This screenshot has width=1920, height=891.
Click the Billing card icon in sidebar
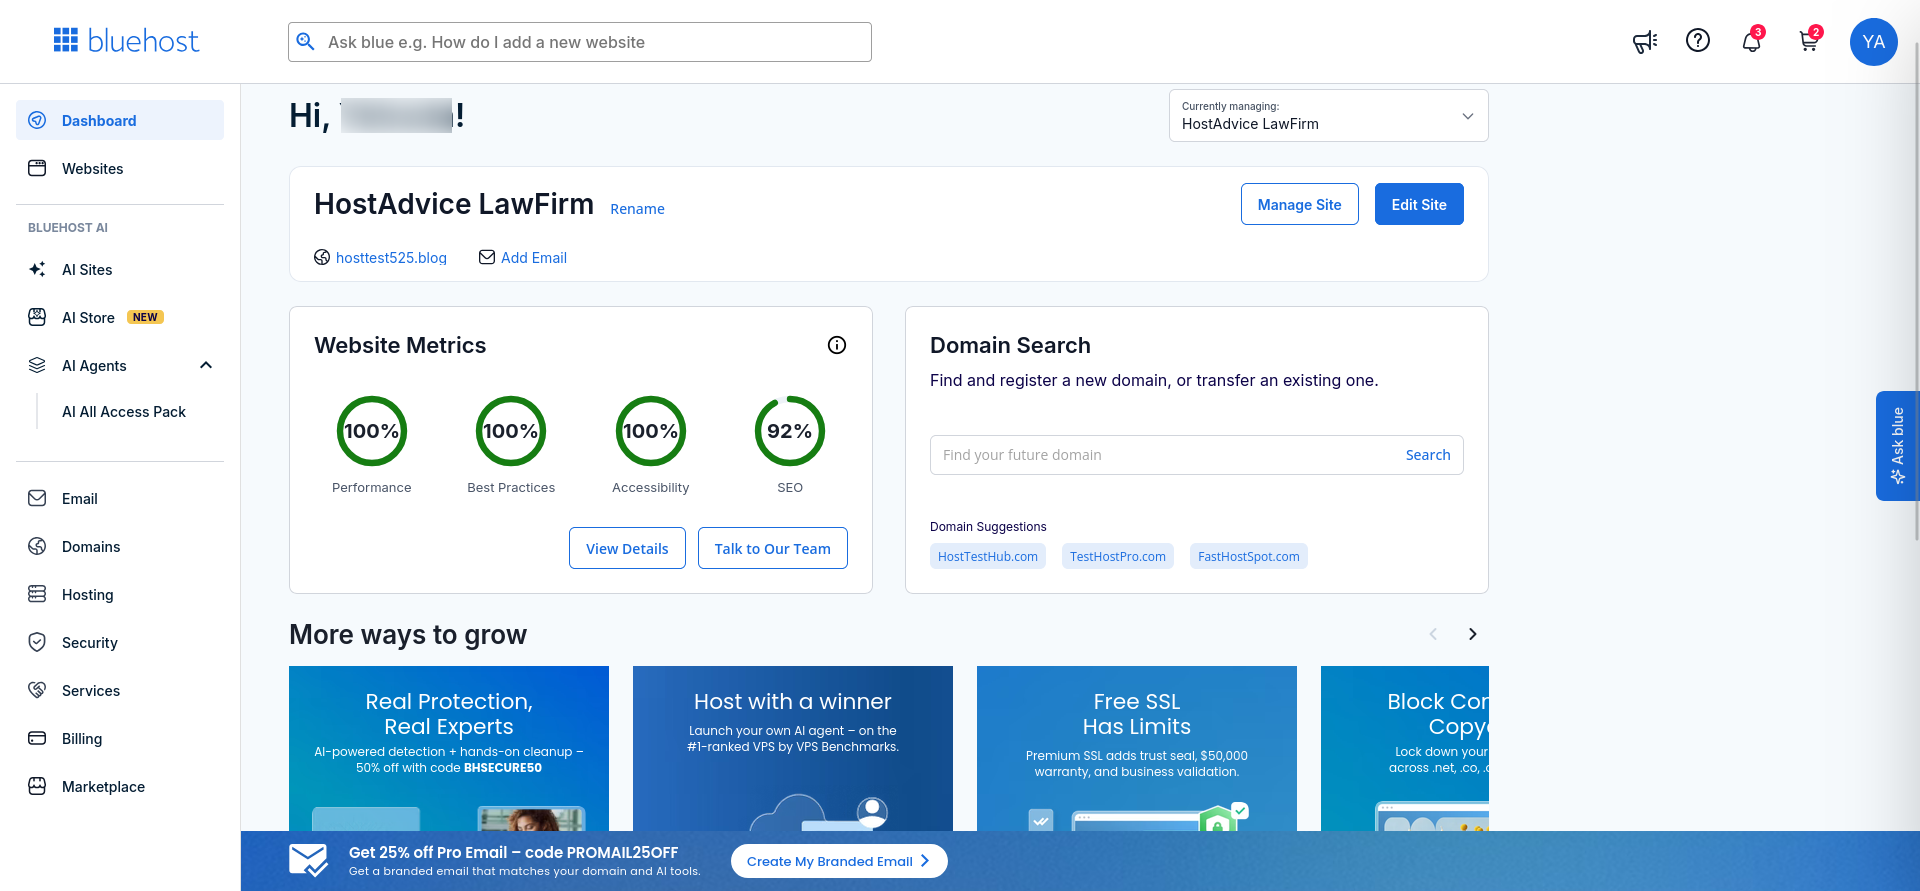(x=37, y=738)
